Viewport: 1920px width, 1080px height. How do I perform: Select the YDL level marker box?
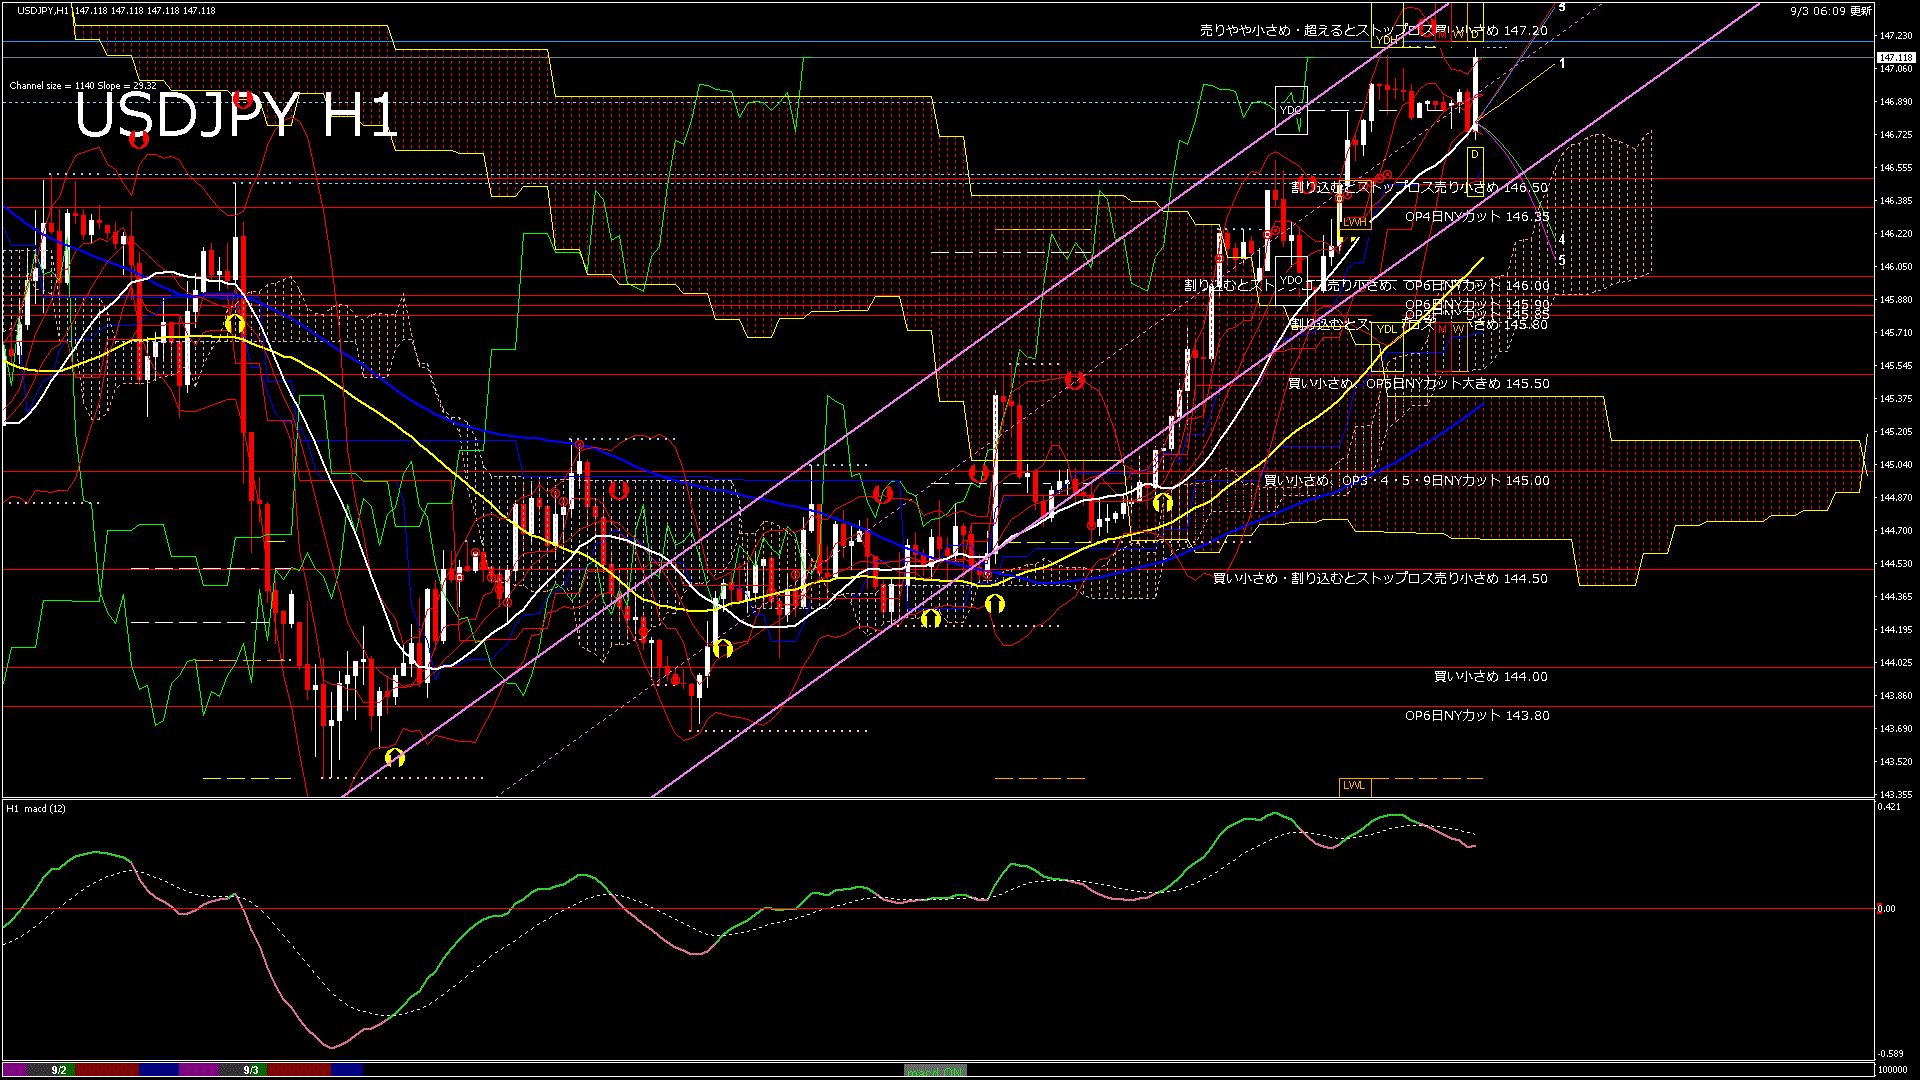coord(1386,329)
